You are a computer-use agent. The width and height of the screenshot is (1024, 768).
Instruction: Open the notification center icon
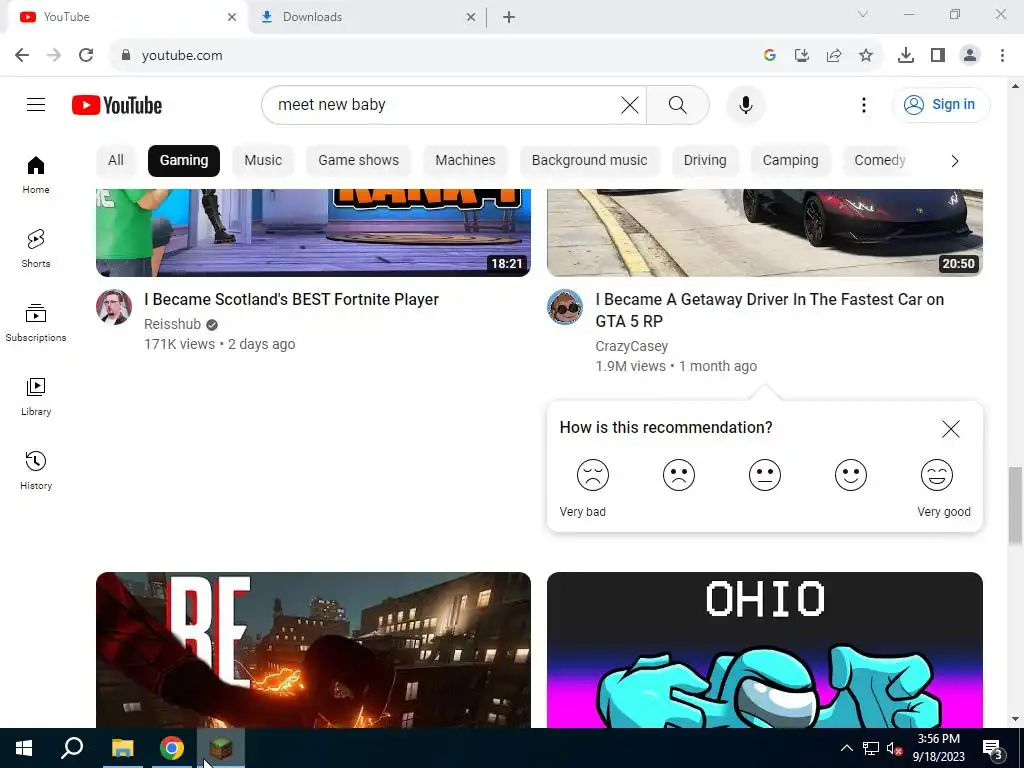click(992, 748)
